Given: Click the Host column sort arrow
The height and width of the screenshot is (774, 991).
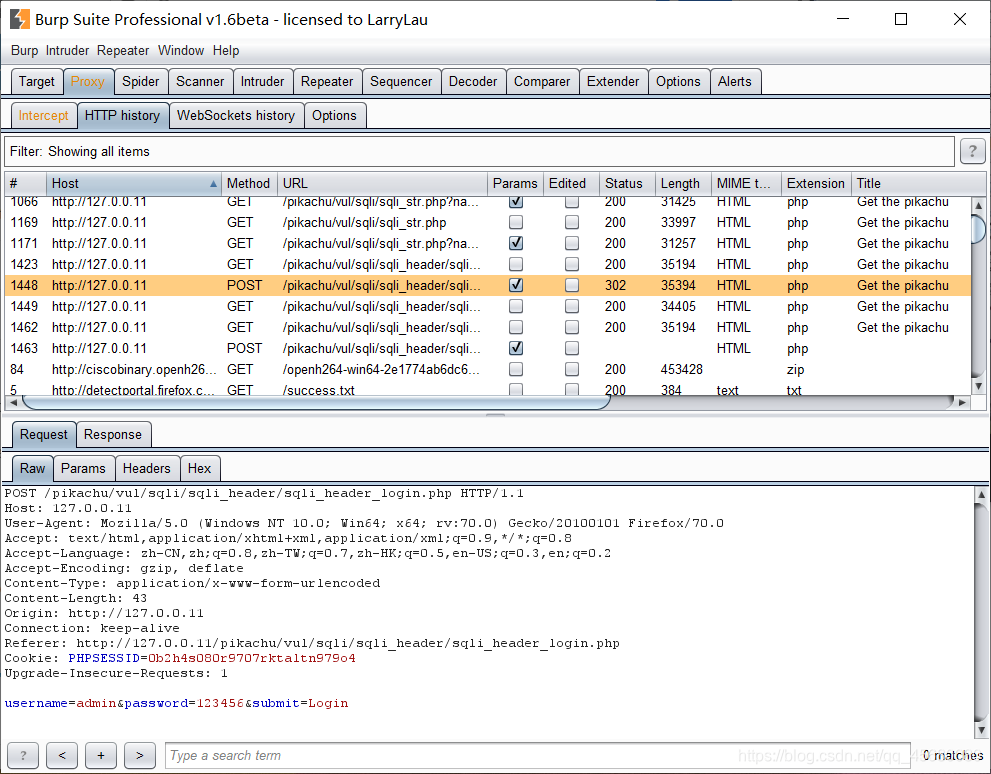Looking at the screenshot, I should coord(213,184).
